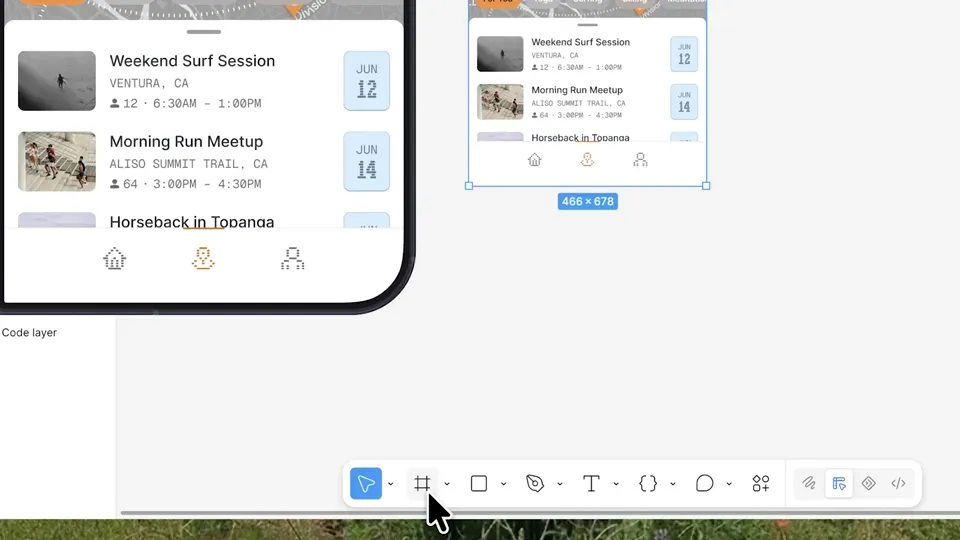Screen dimensions: 960x540
Task: Click 'Horseback in Topanga' title in large mockup
Action: point(192,222)
